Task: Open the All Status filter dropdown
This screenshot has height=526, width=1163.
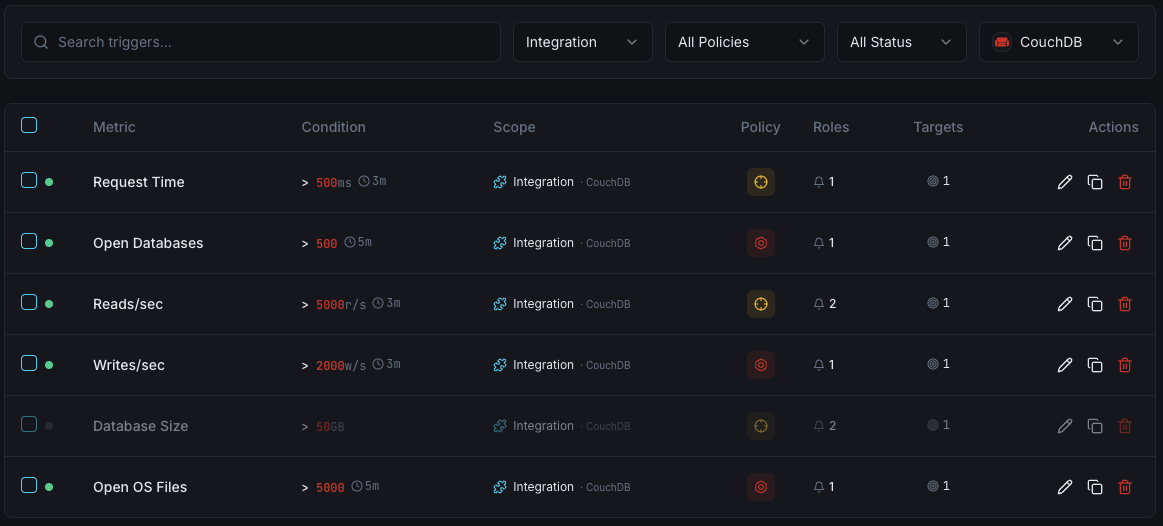Action: click(902, 42)
